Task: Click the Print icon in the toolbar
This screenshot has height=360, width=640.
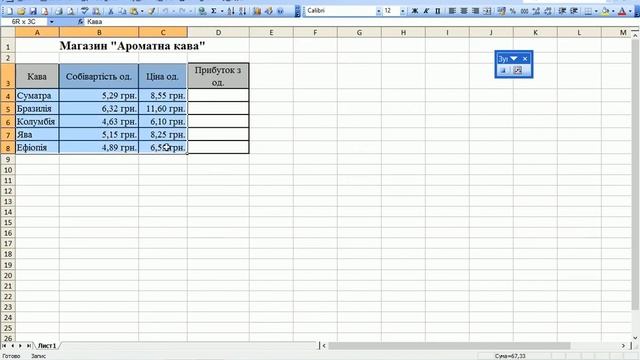Action: 58,11
